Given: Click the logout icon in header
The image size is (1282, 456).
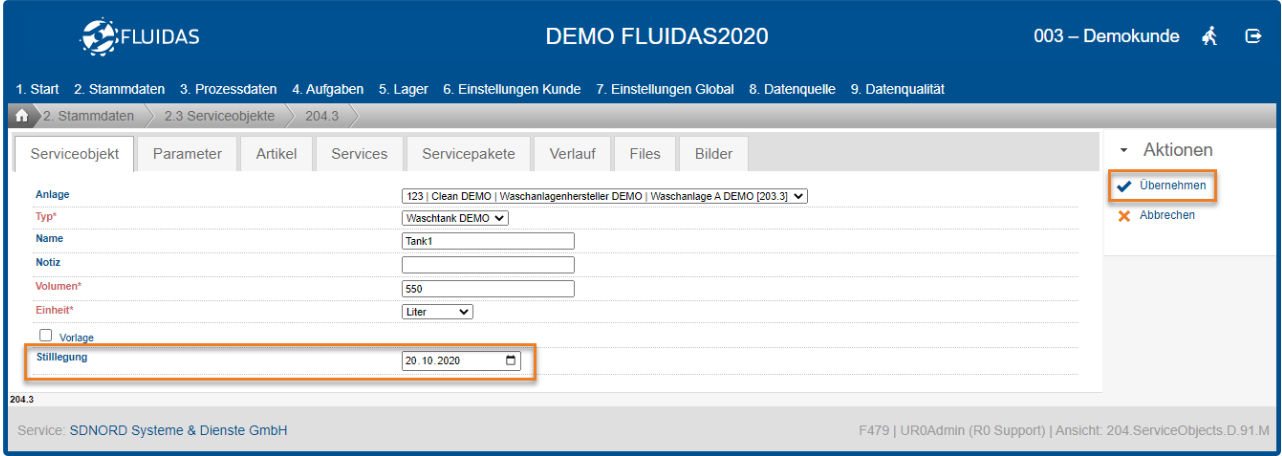Looking at the screenshot, I should point(1252,37).
